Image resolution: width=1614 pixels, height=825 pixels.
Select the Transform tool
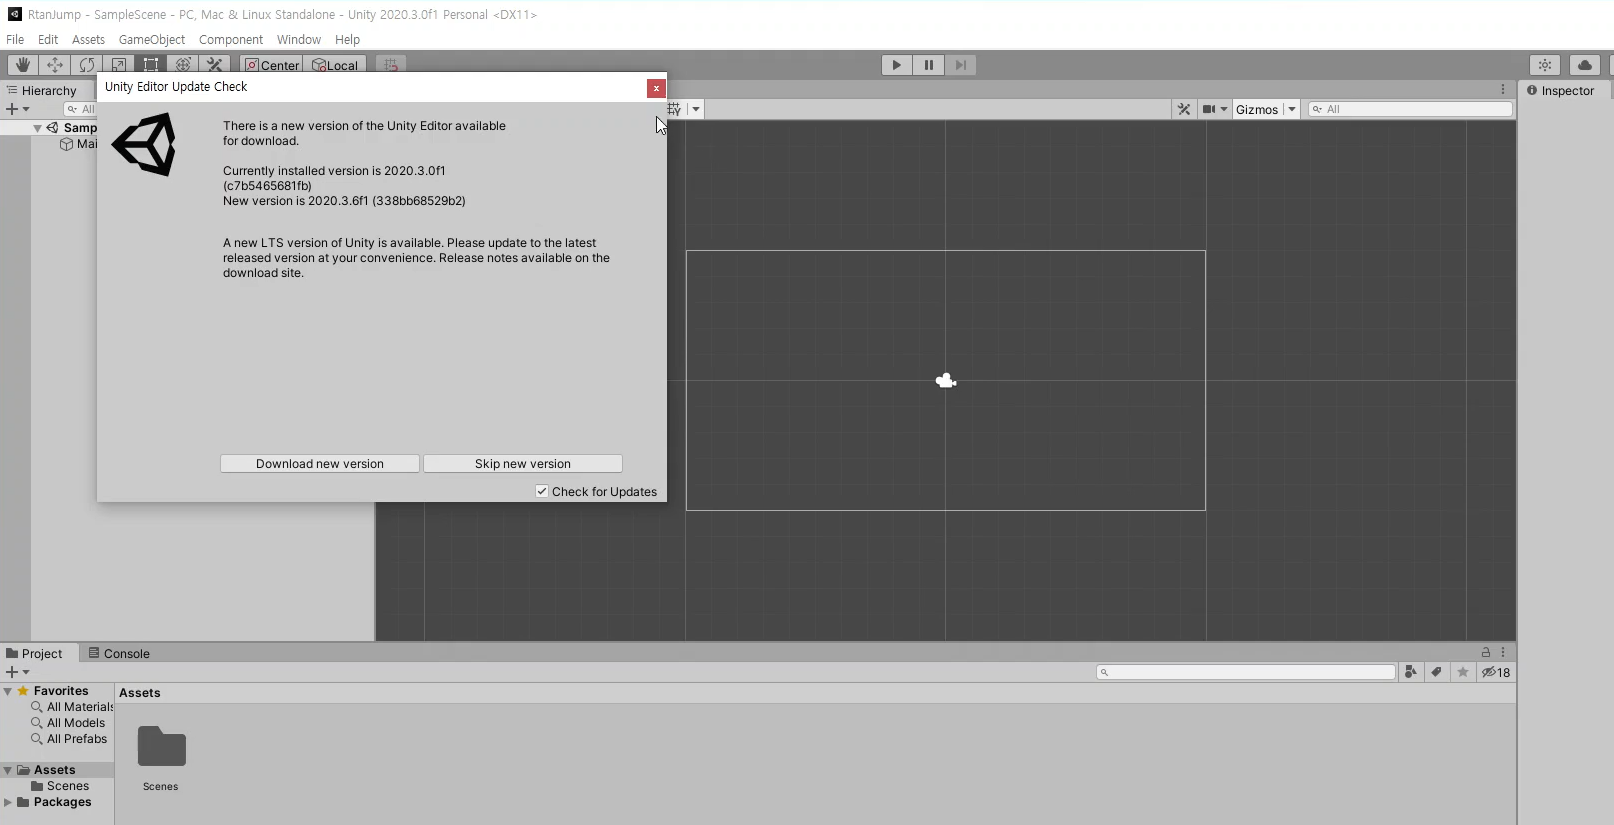pos(183,65)
